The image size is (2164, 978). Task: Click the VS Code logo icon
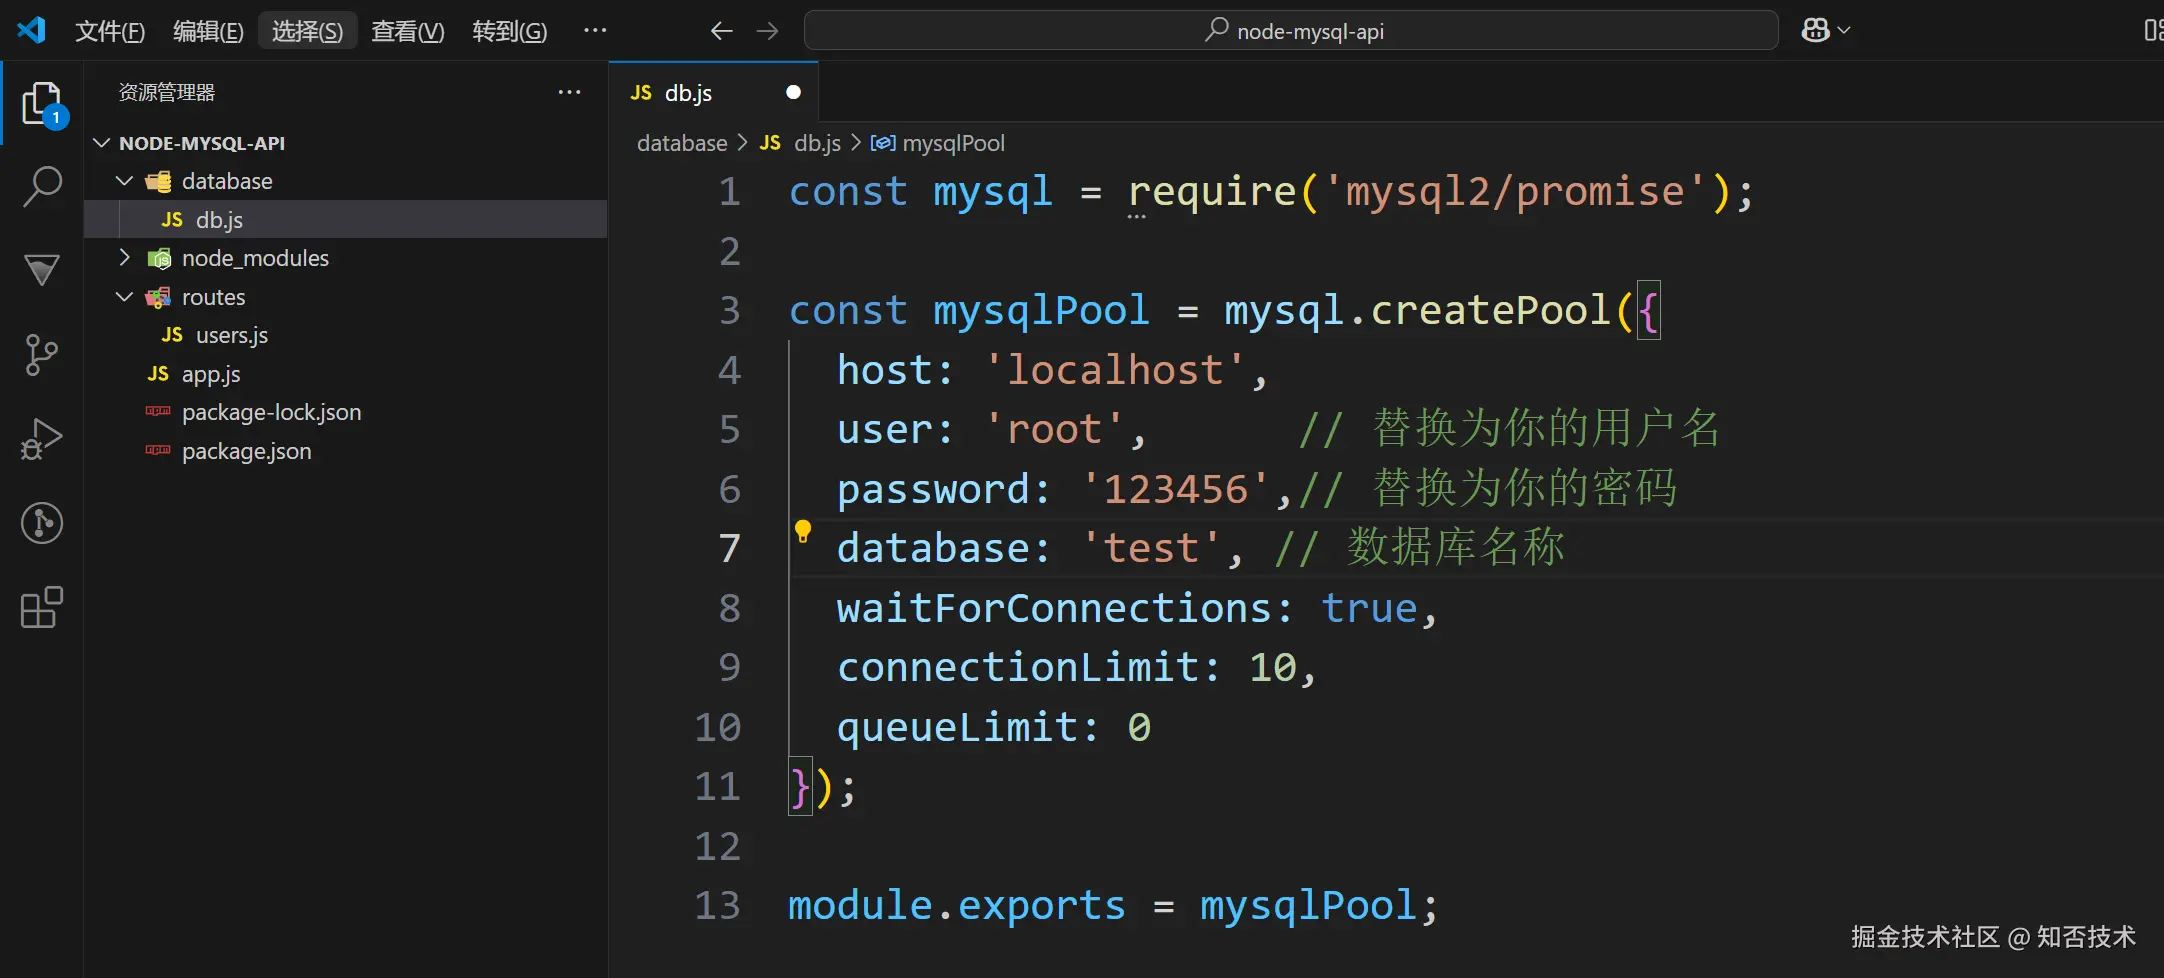pyautogui.click(x=31, y=30)
